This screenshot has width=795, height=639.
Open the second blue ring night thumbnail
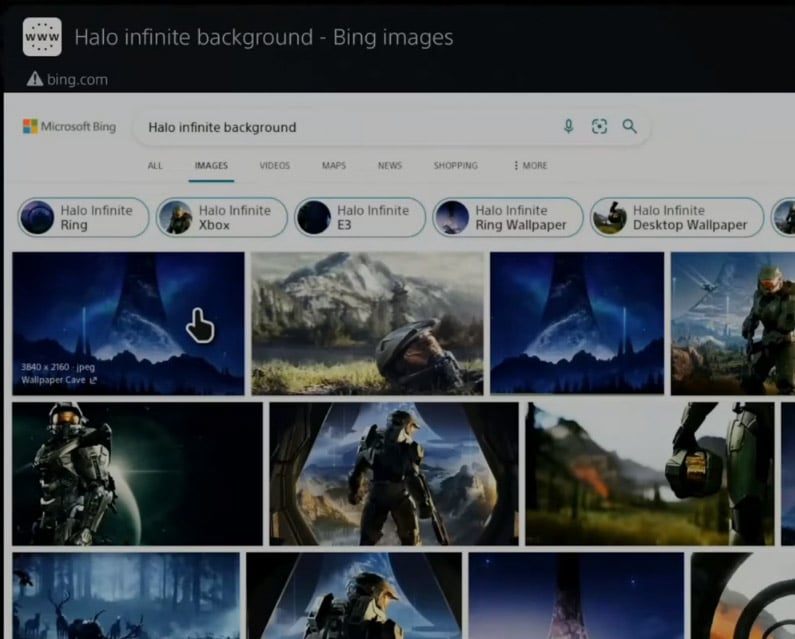(577, 323)
